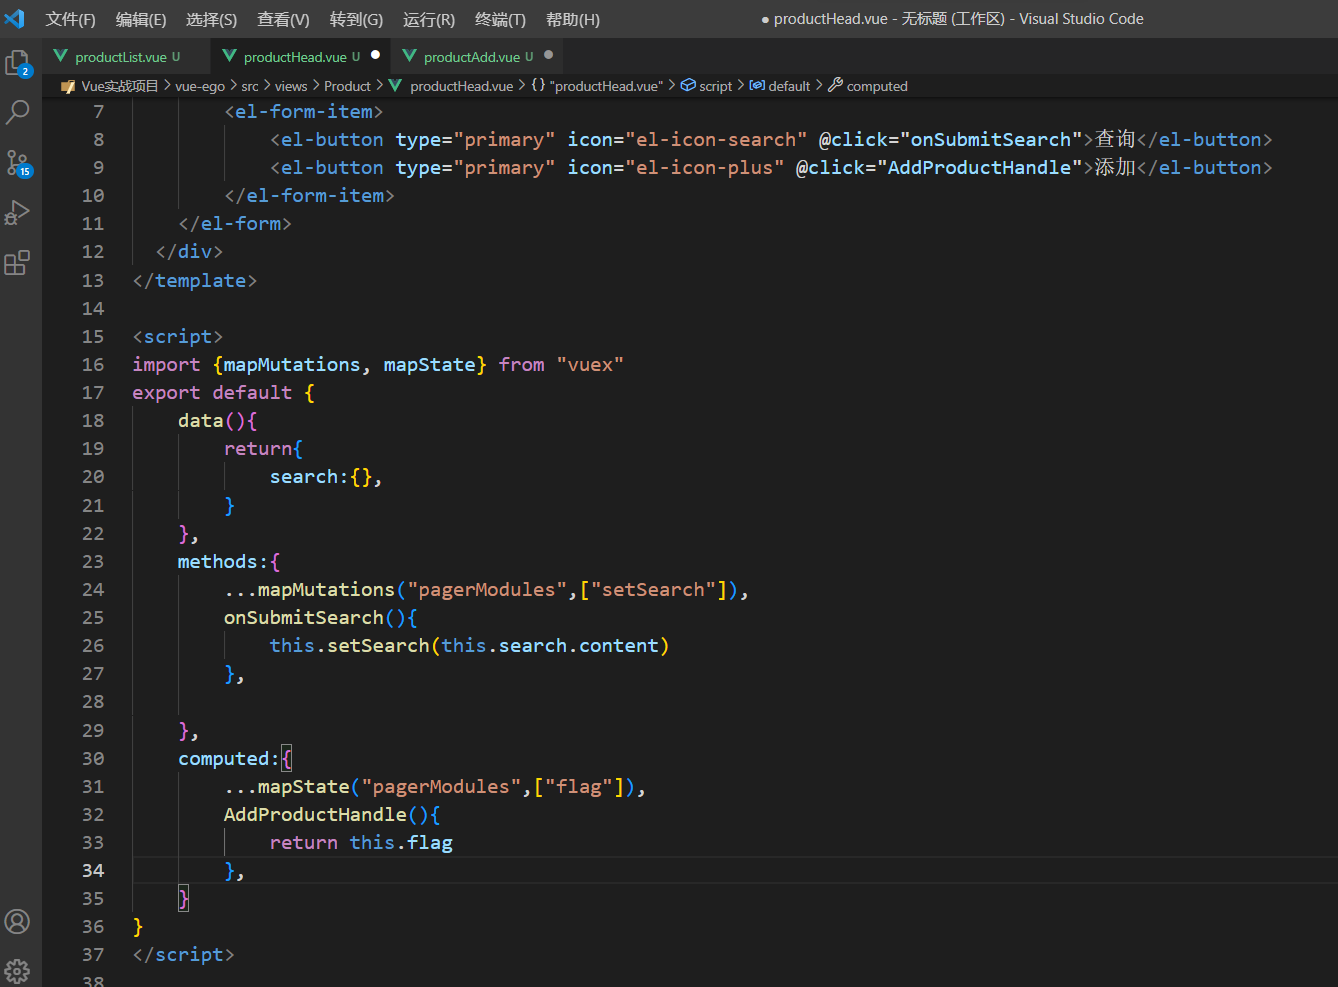This screenshot has height=987, width=1338.
Task: Open the 查看(V) menu
Action: click(x=283, y=19)
